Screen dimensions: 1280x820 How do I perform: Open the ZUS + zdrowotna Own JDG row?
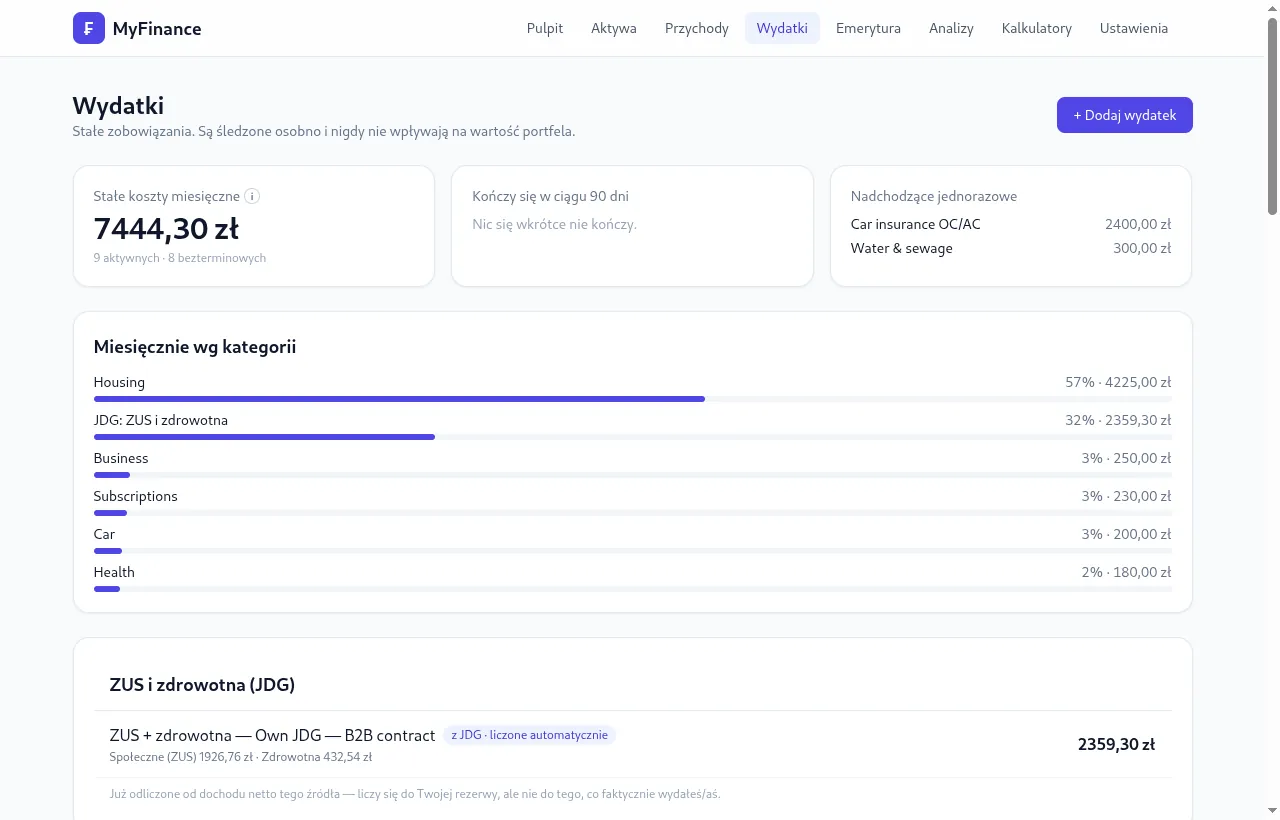(x=633, y=744)
